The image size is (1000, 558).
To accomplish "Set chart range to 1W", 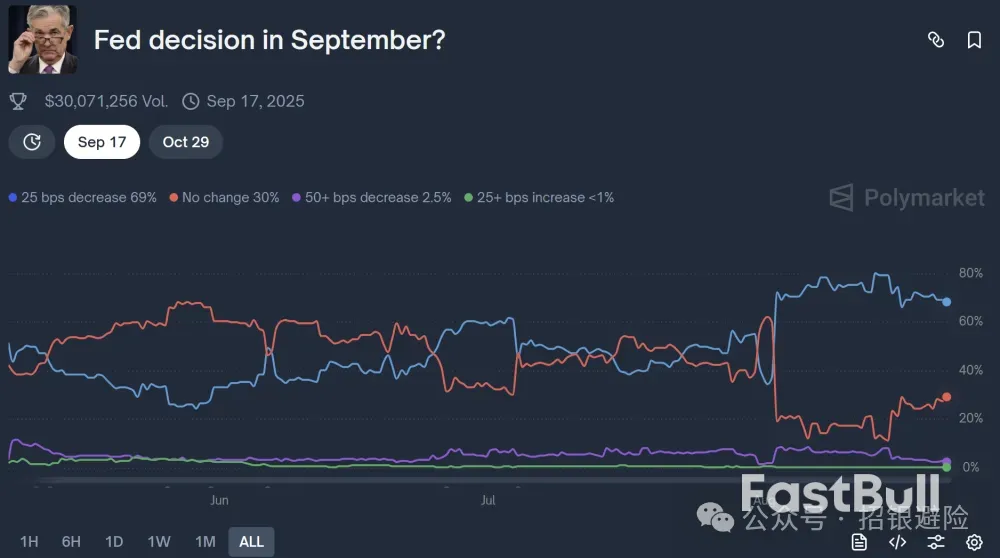I will point(159,542).
